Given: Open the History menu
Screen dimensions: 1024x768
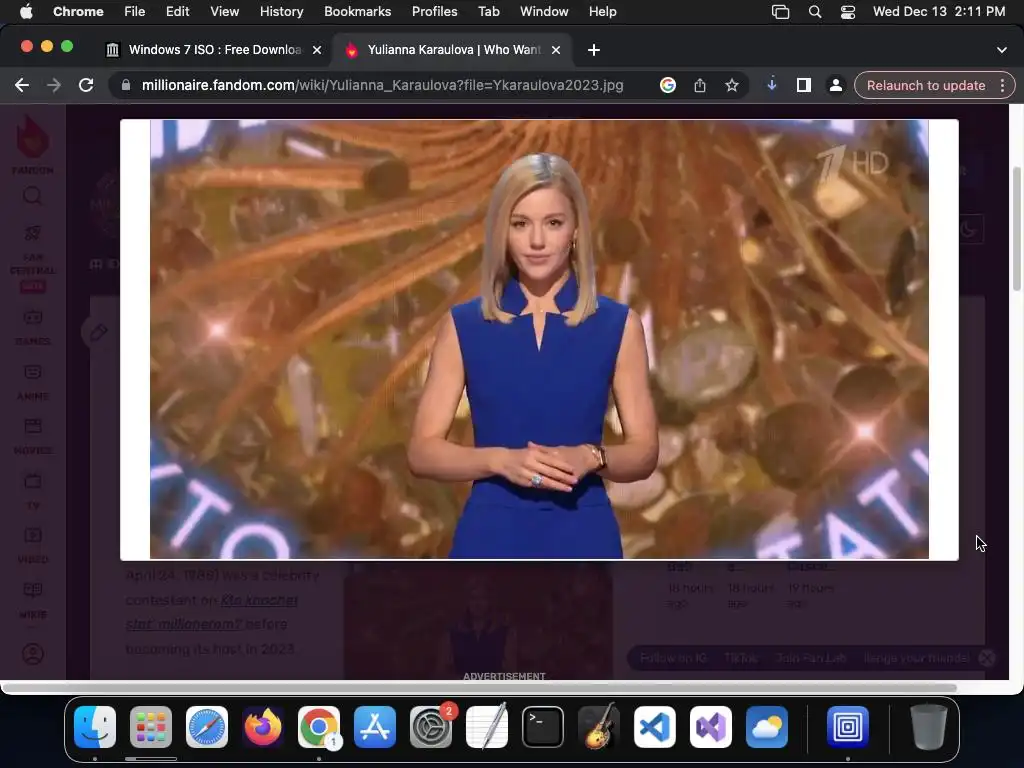Looking at the screenshot, I should click(x=281, y=11).
